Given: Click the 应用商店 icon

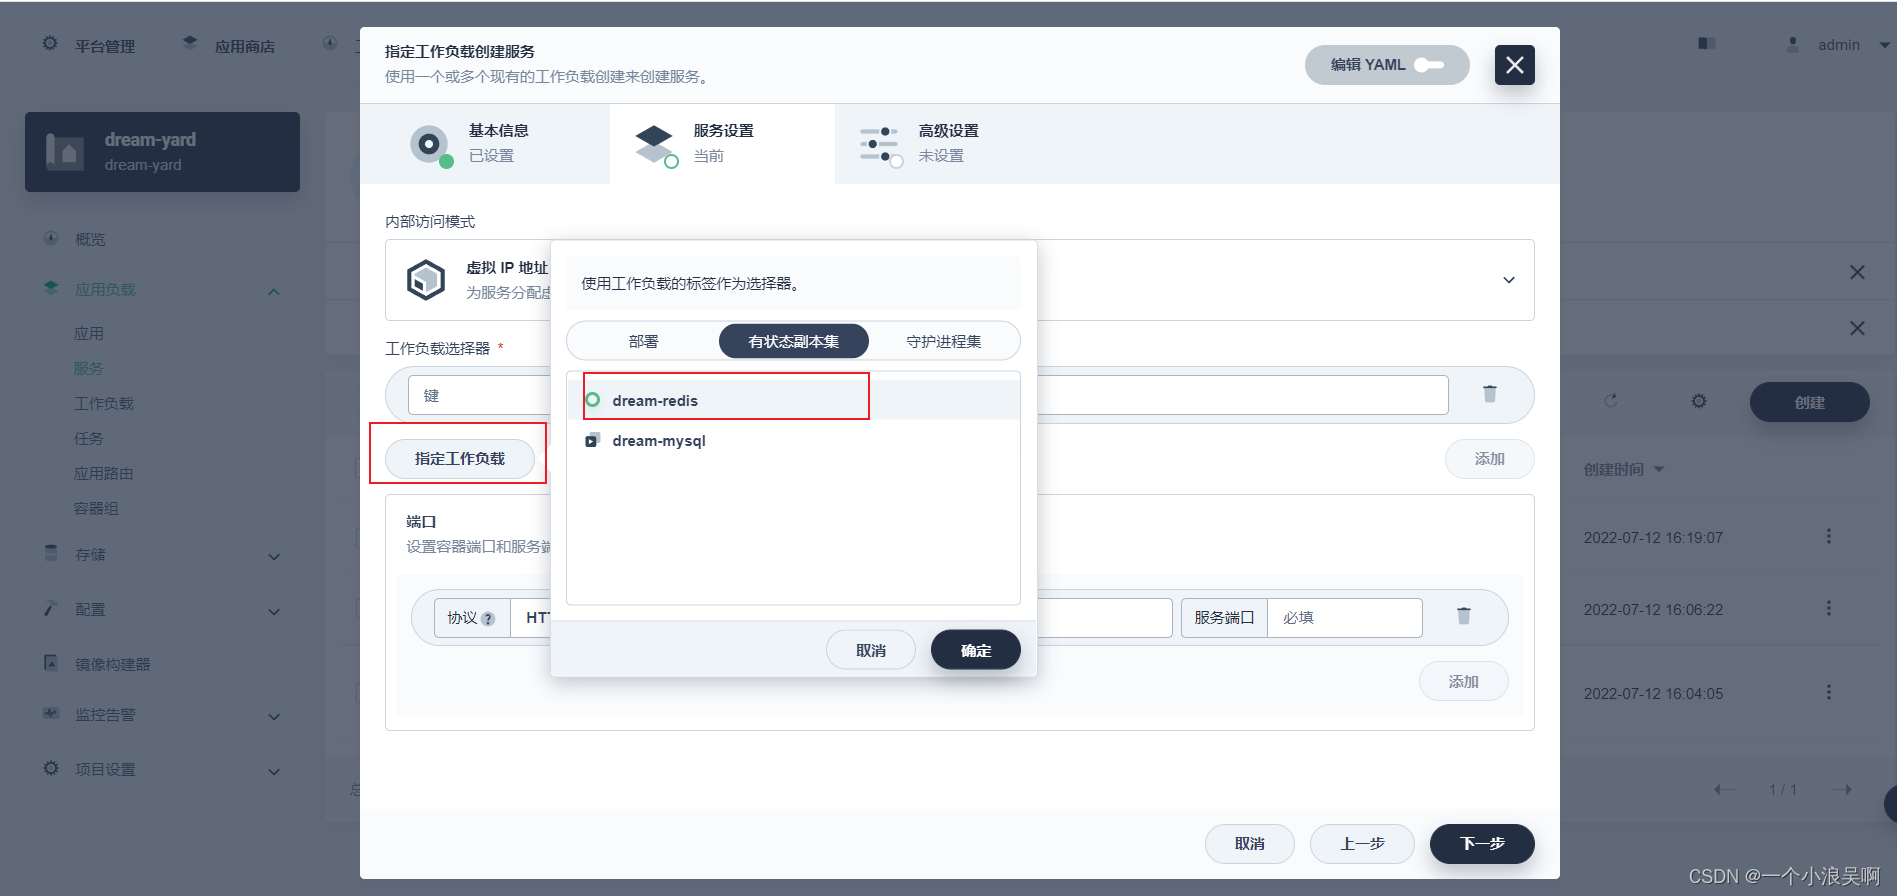Looking at the screenshot, I should pyautogui.click(x=190, y=43).
